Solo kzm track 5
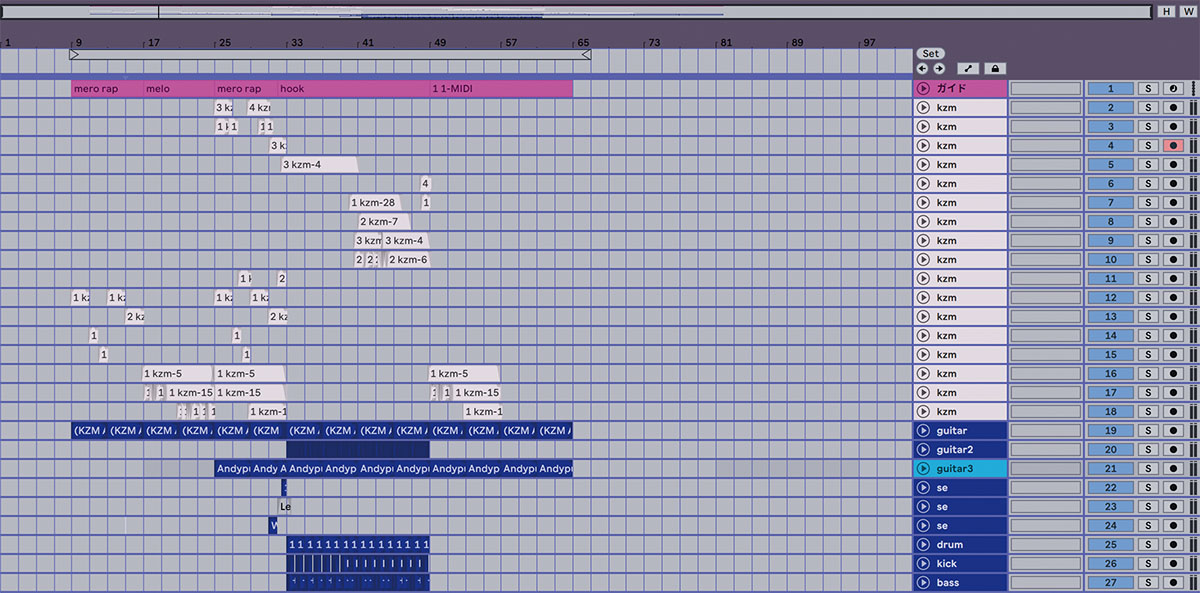This screenshot has height=593, width=1200. pyautogui.click(x=1149, y=165)
